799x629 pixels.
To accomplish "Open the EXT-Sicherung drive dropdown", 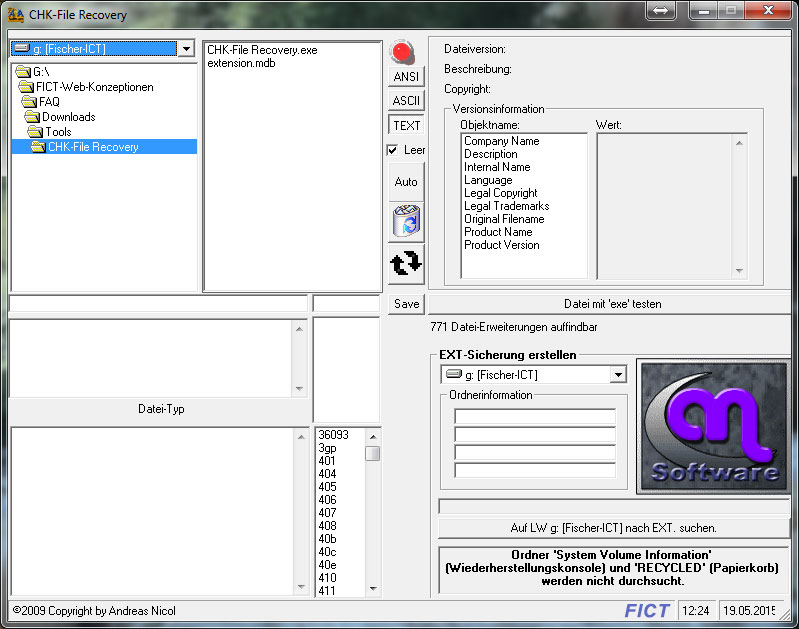I will click(x=618, y=375).
